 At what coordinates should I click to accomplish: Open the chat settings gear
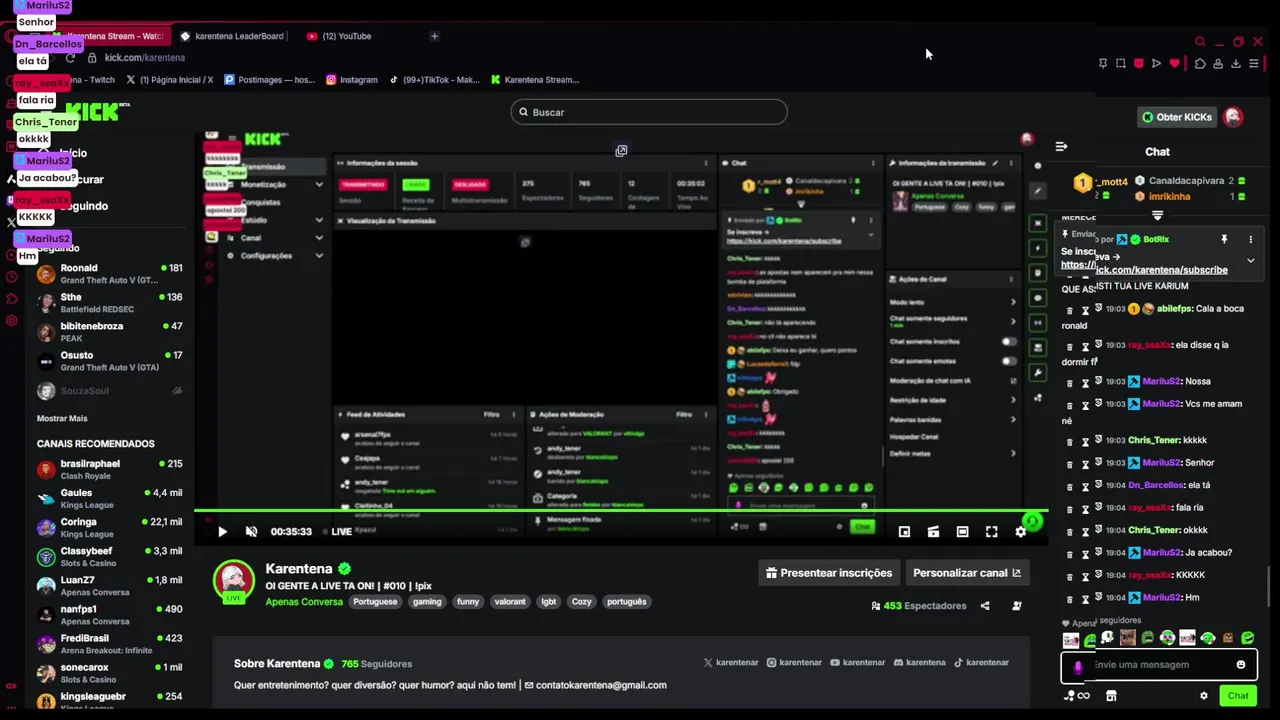tap(1204, 696)
